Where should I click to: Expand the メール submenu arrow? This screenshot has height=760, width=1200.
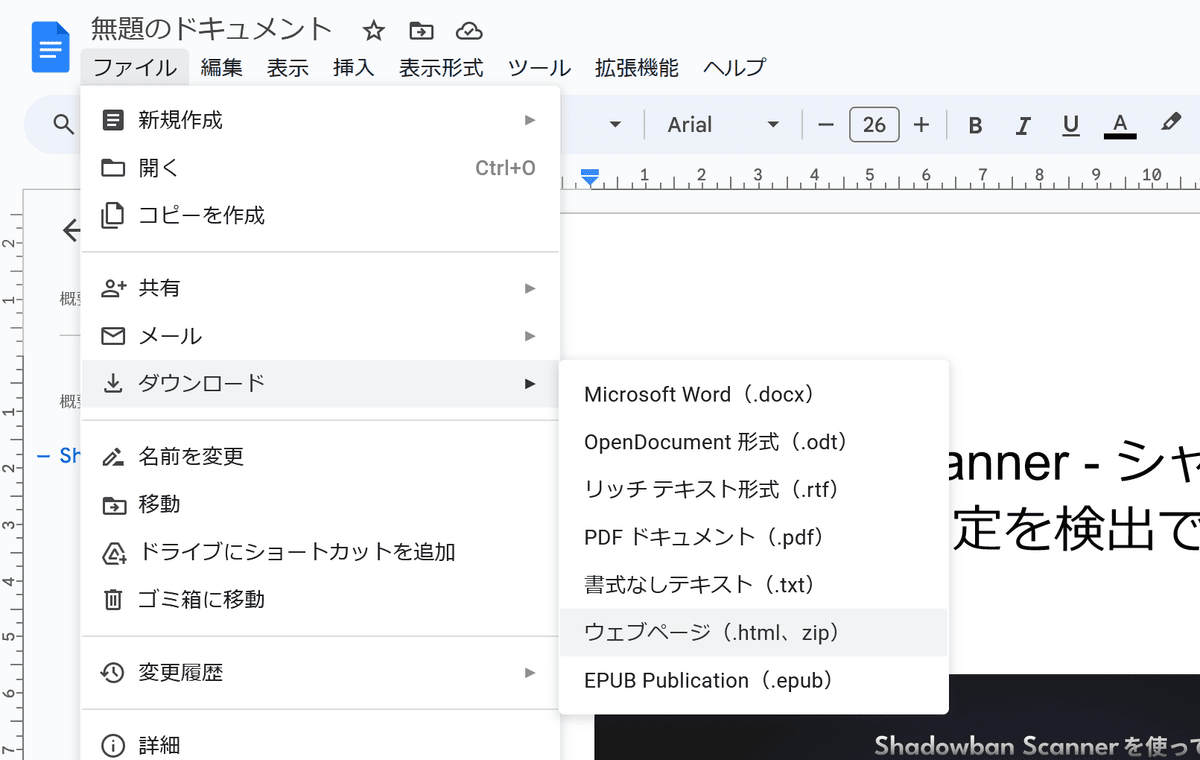(530, 336)
